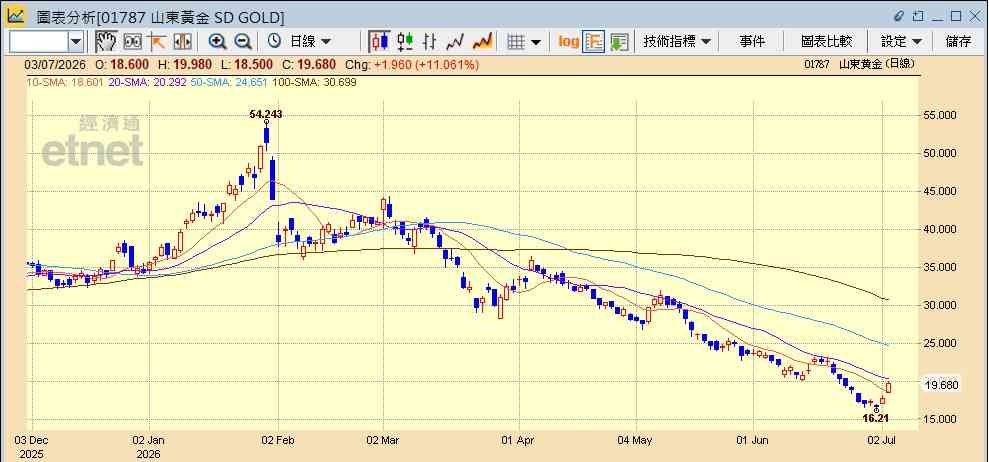Click the zoom in magnifier icon
This screenshot has width=989, height=462.
(x=218, y=42)
